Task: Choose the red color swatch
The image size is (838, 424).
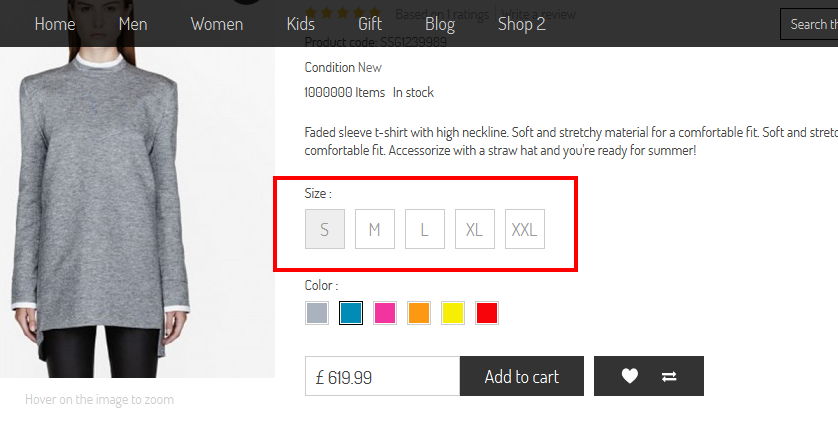Action: pyautogui.click(x=487, y=313)
